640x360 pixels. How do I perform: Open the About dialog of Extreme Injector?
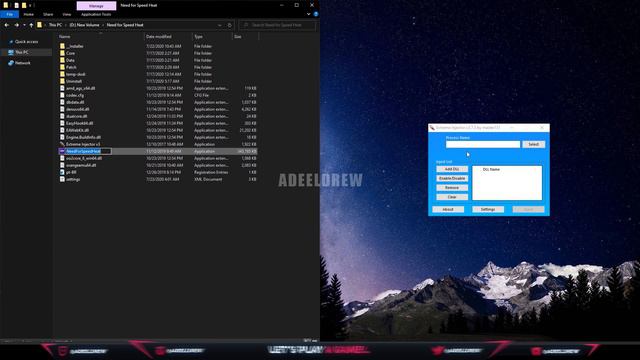[x=448, y=209]
